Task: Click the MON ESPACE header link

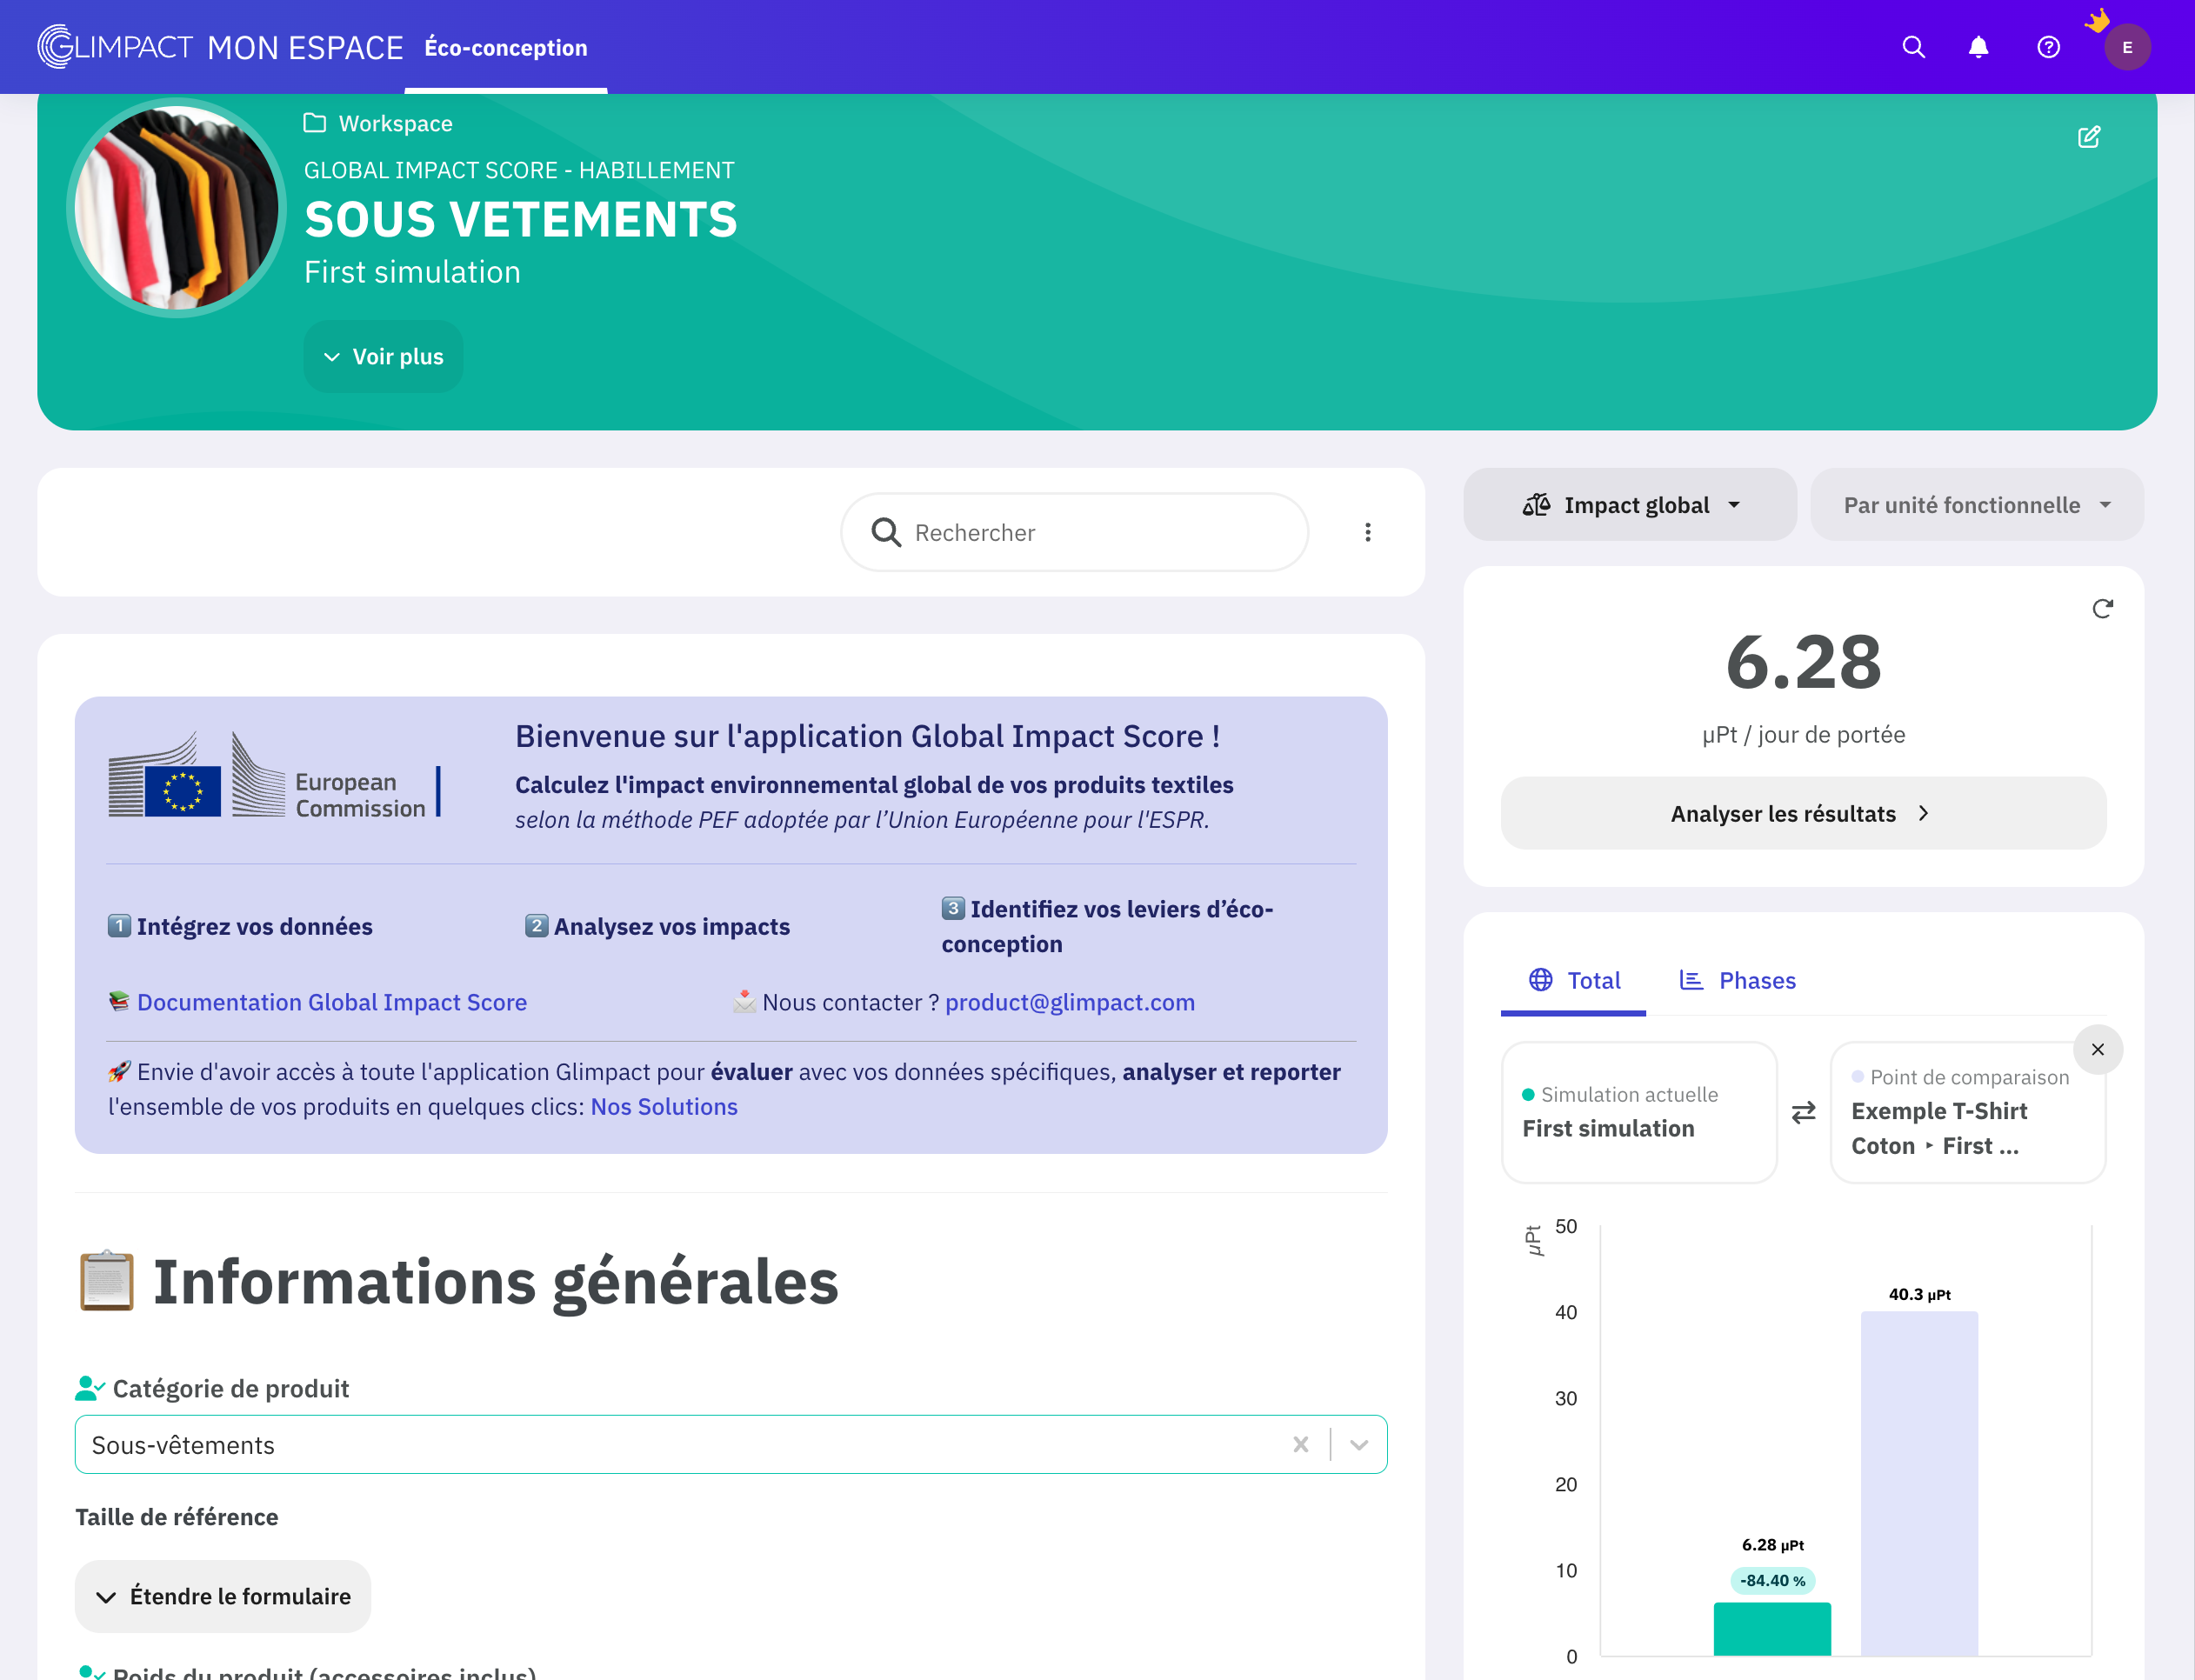Action: (305, 47)
